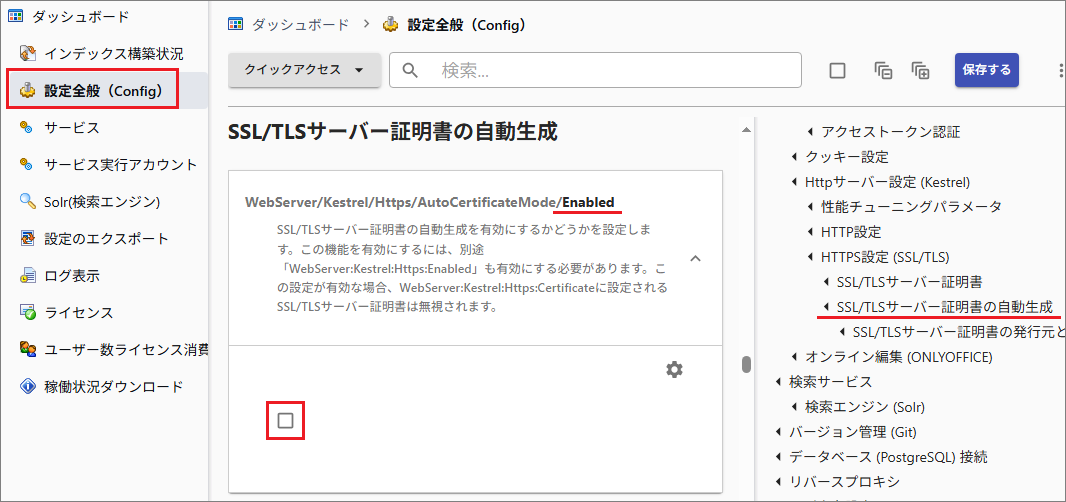Click the license icon in the sidebar

(x=28, y=313)
